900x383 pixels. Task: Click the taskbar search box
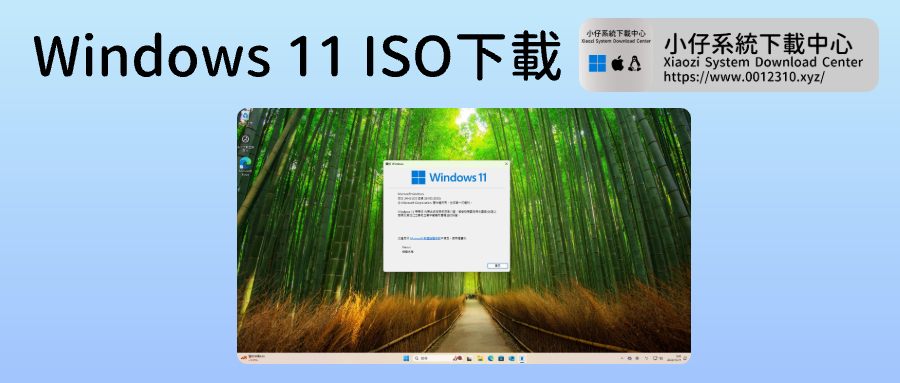[438, 358]
